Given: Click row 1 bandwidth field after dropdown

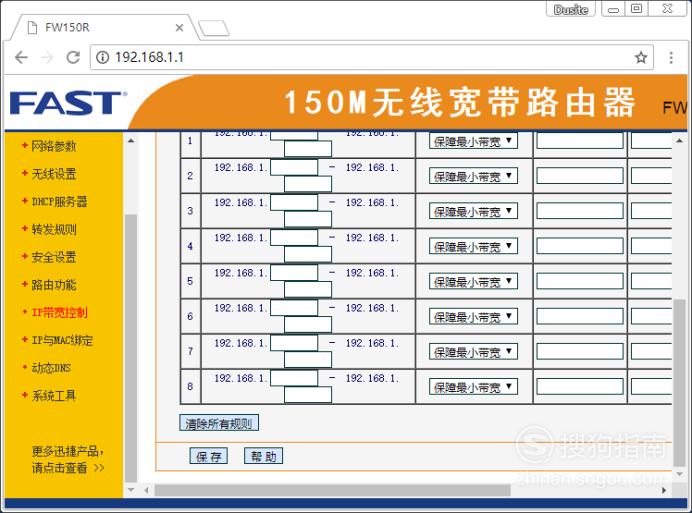Looking at the screenshot, I should pyautogui.click(x=580, y=141).
